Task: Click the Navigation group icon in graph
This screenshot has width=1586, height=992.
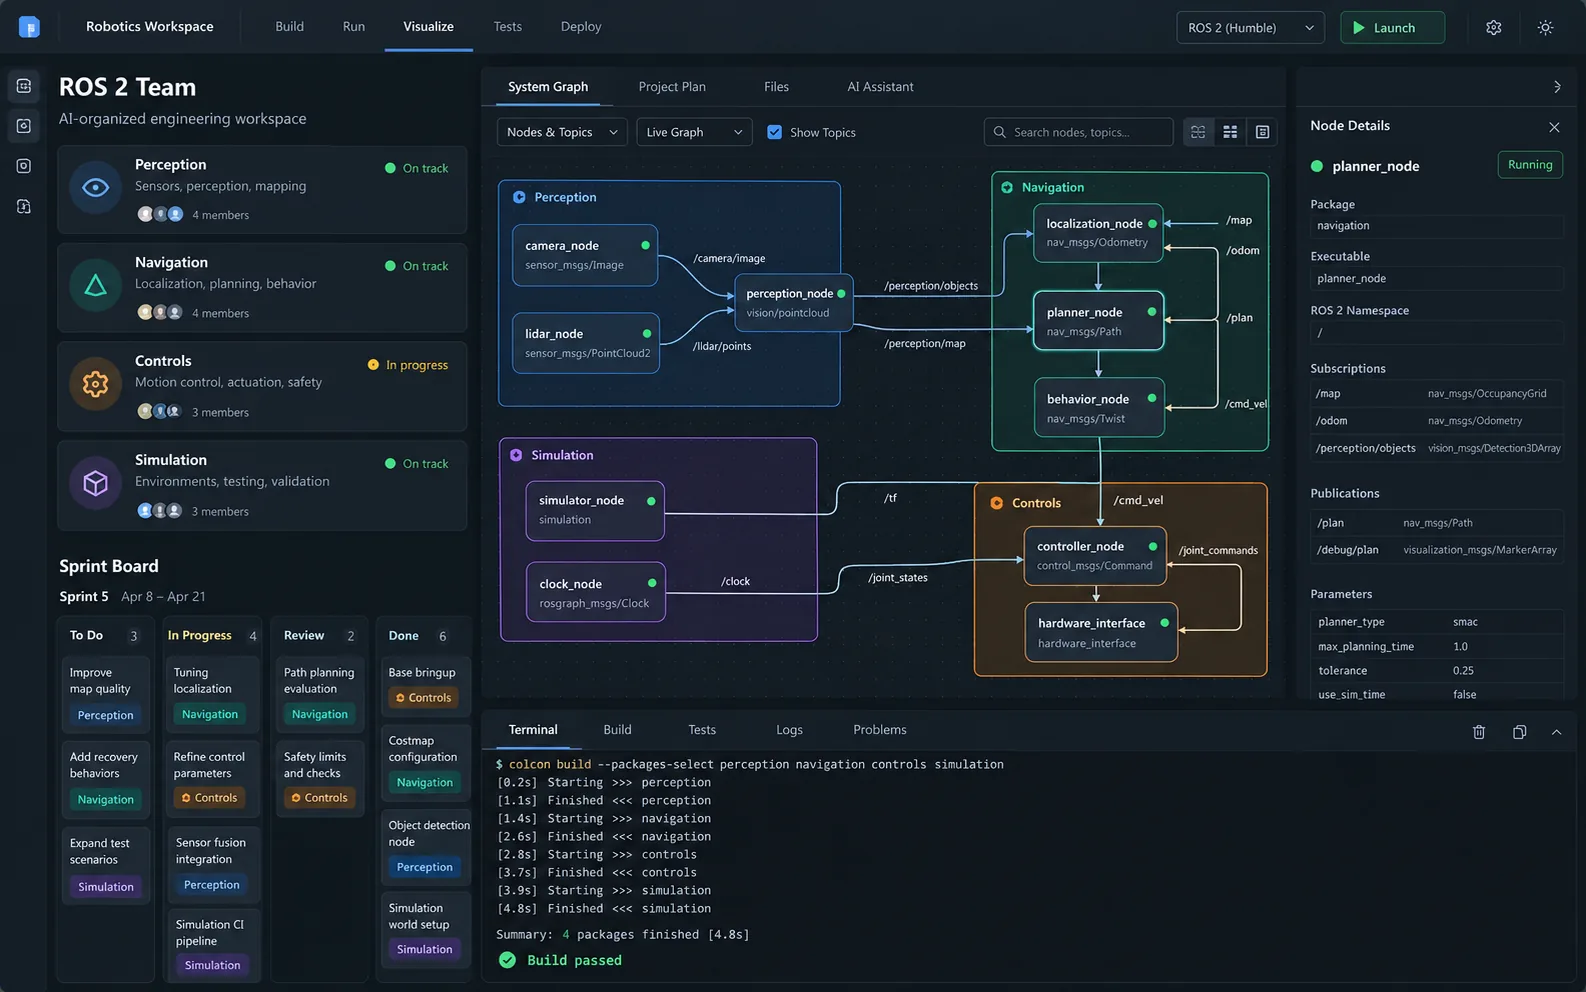Action: [x=1007, y=187]
